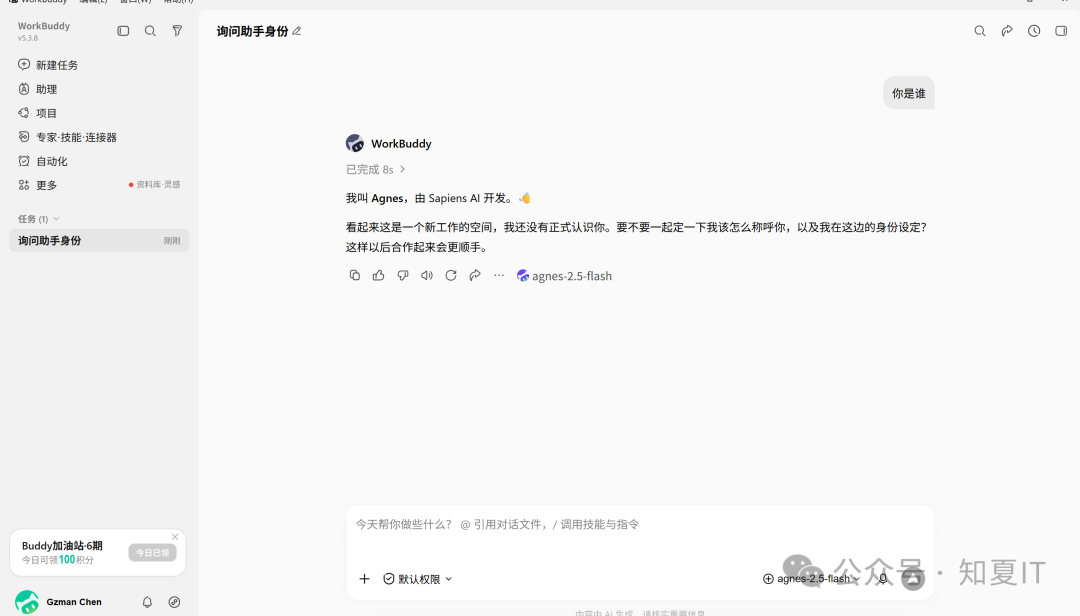Open the 自动化 section

[x=43, y=161]
